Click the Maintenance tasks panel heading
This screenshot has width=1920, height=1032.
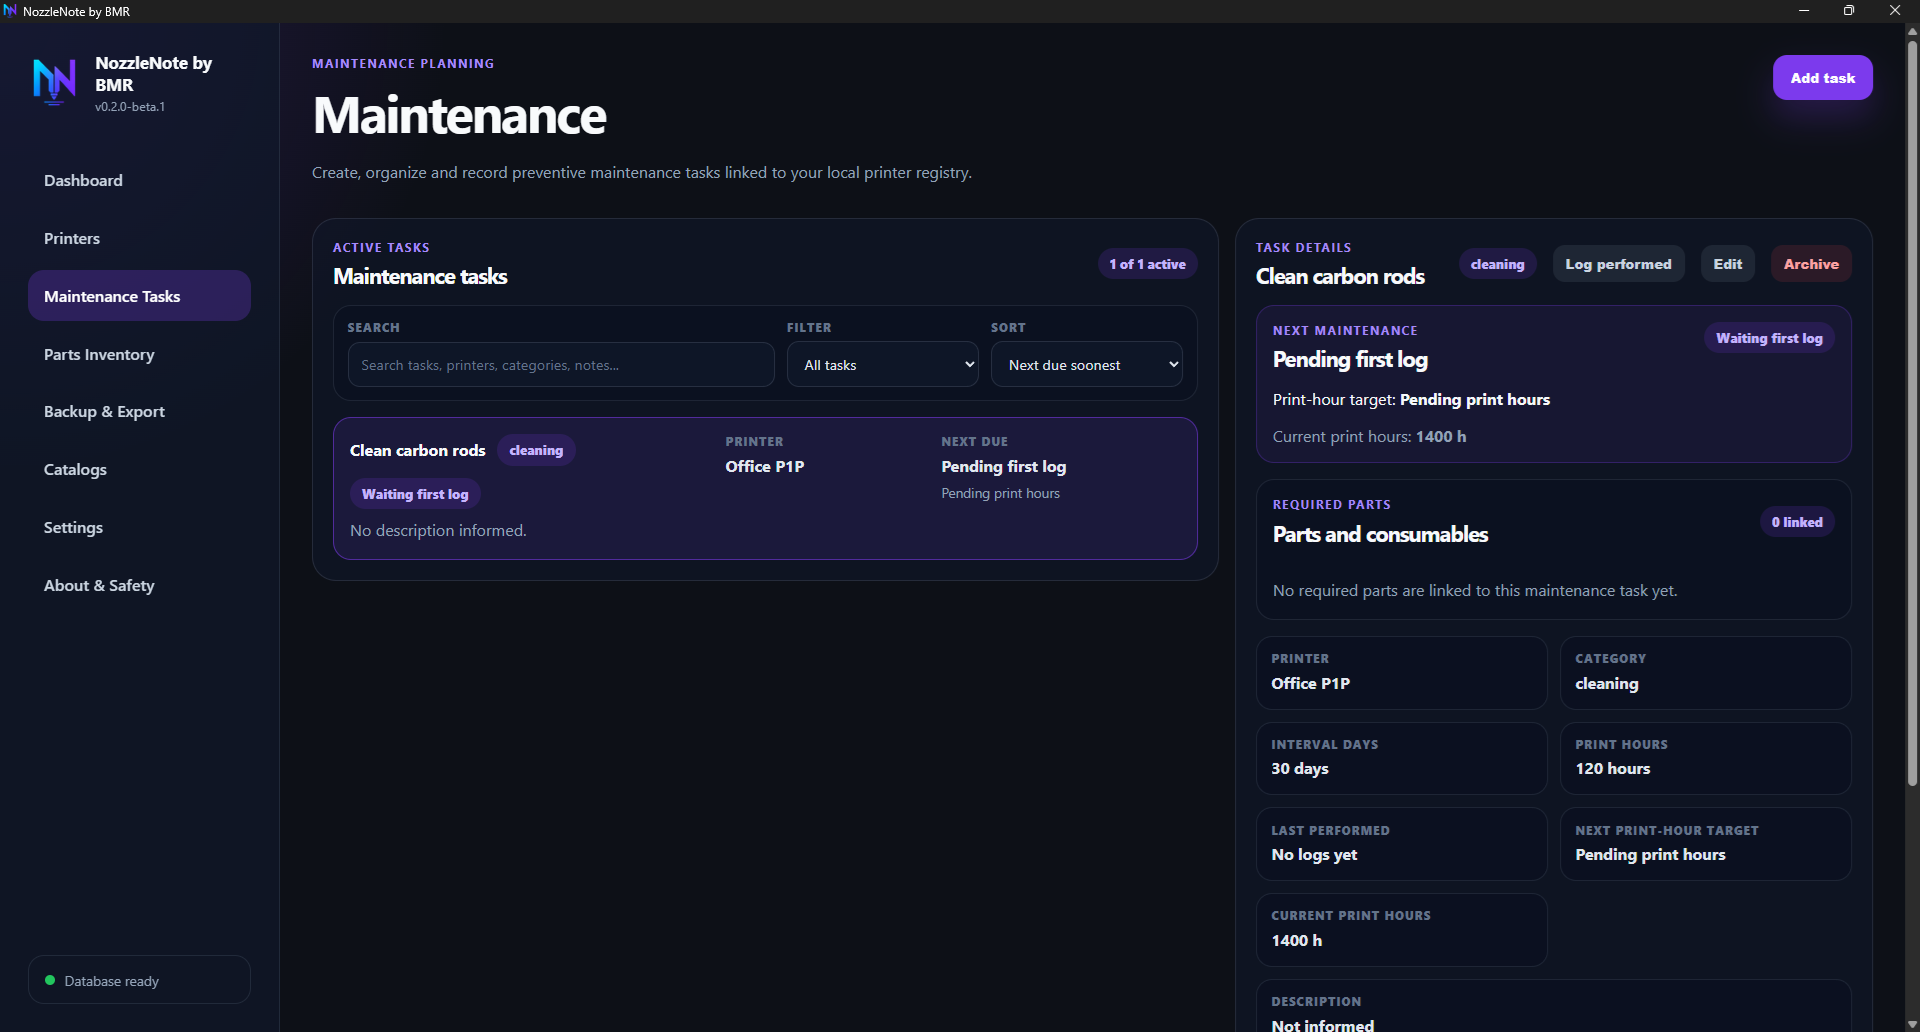[x=420, y=276]
